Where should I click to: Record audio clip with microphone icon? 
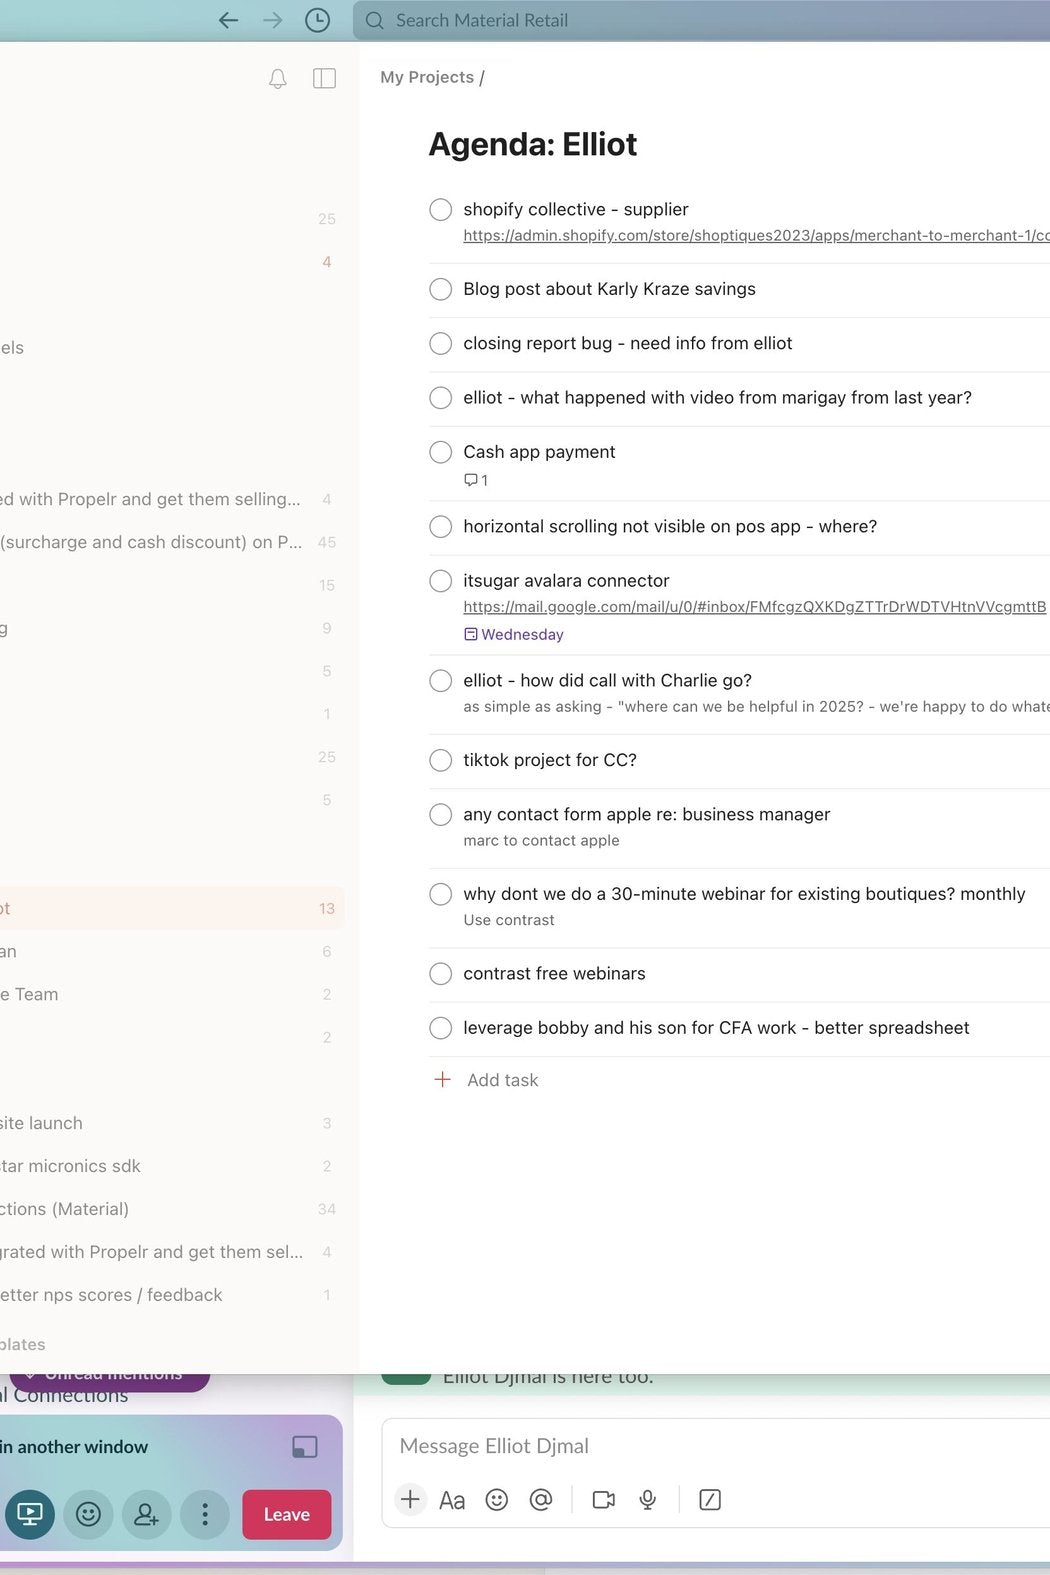pos(648,1499)
